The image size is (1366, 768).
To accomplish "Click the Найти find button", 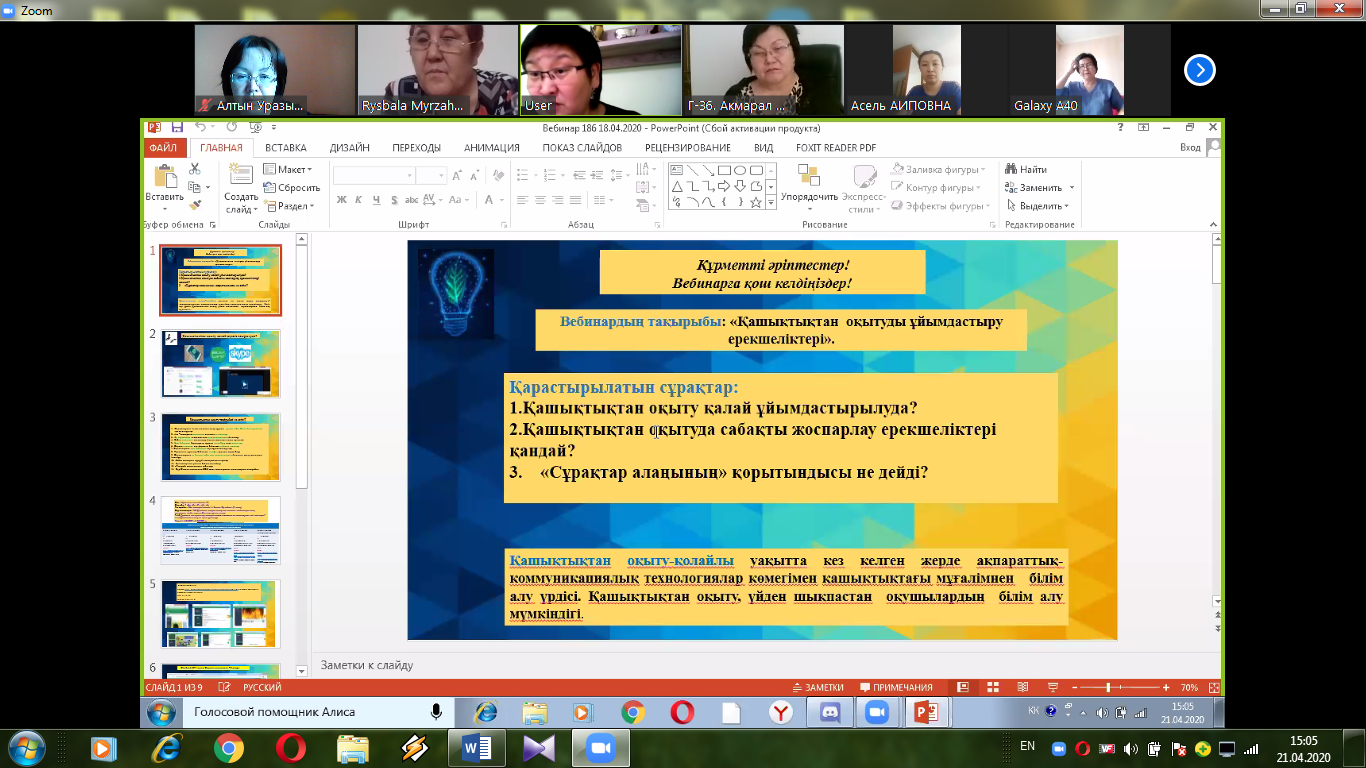I will 1027,170.
